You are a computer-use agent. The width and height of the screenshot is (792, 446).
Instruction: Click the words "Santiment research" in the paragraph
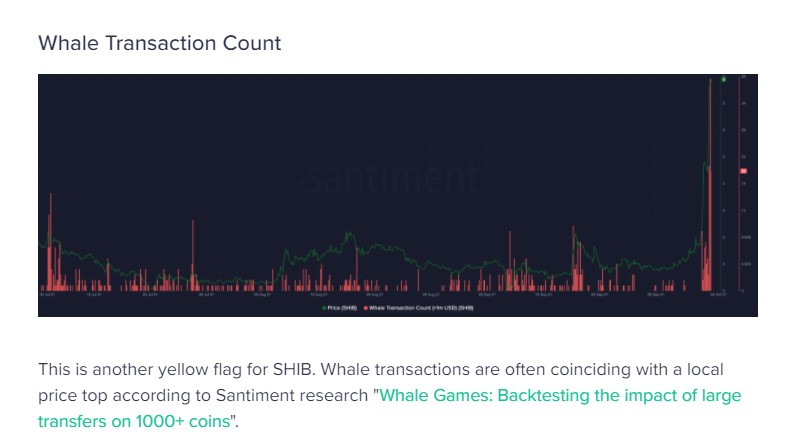[x=303, y=395]
